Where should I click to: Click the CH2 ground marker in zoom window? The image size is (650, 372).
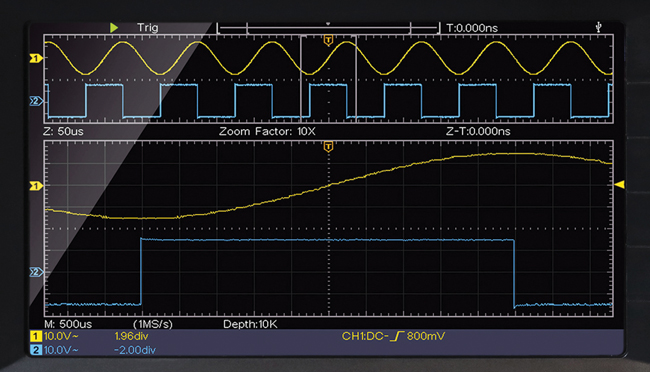36,272
